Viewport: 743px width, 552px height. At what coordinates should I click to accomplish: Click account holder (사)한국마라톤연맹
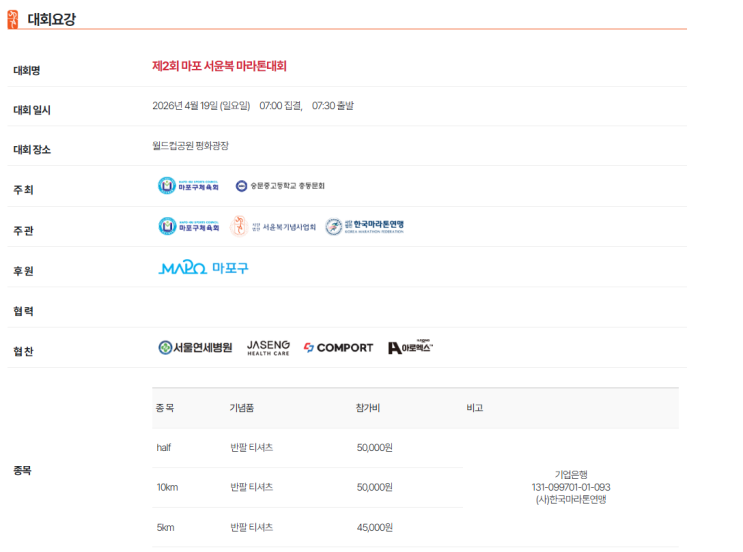571,499
